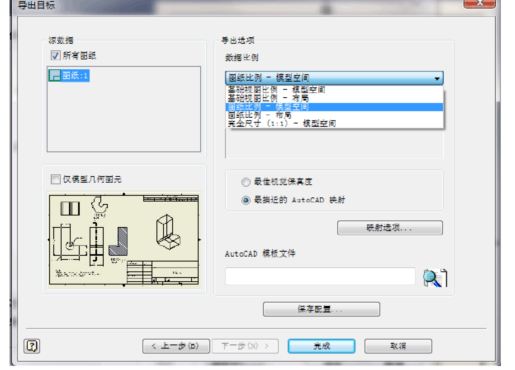Collapse the 数据比例 dropdown via its arrow
The width and height of the screenshot is (515, 370).
437,78
